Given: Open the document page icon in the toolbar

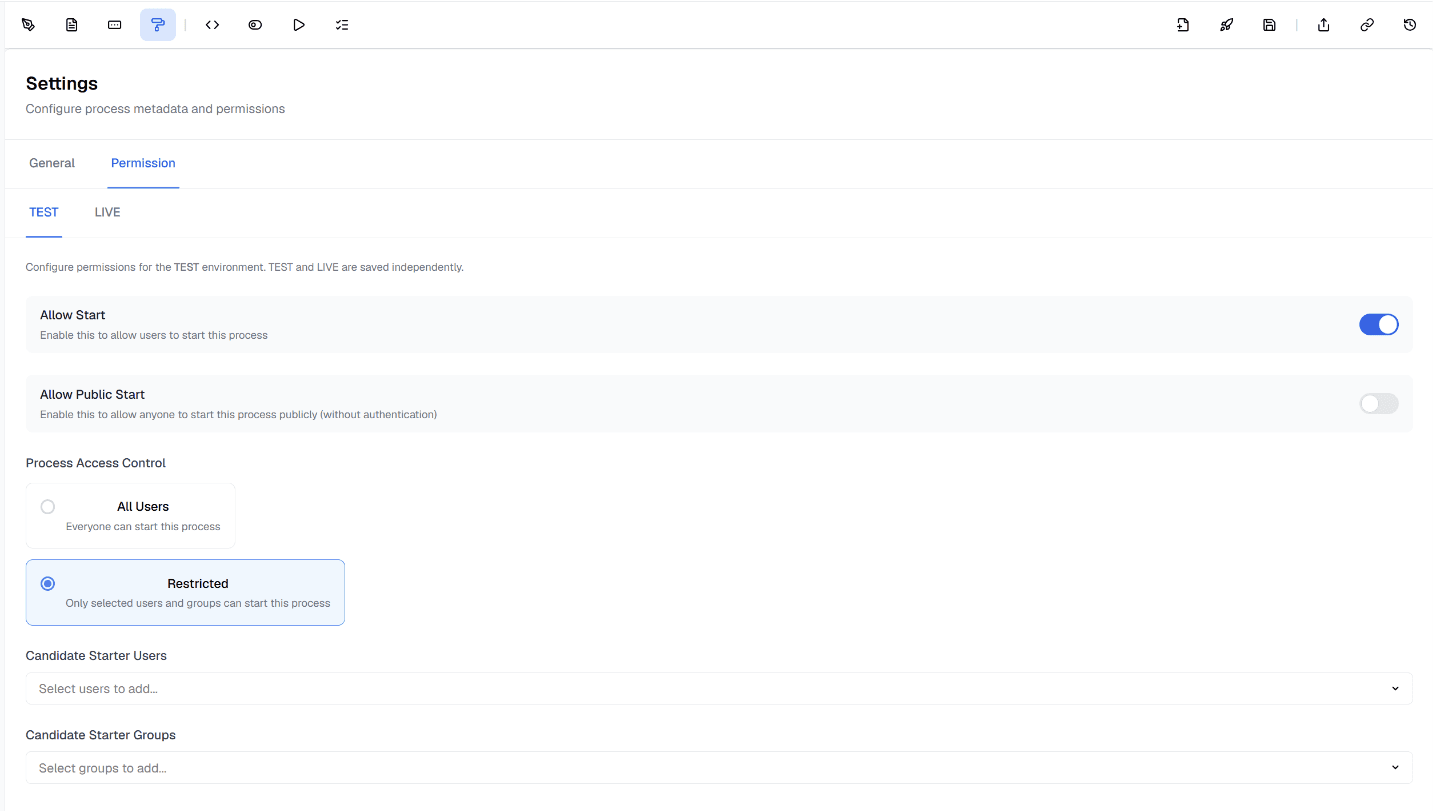Looking at the screenshot, I should pyautogui.click(x=72, y=25).
